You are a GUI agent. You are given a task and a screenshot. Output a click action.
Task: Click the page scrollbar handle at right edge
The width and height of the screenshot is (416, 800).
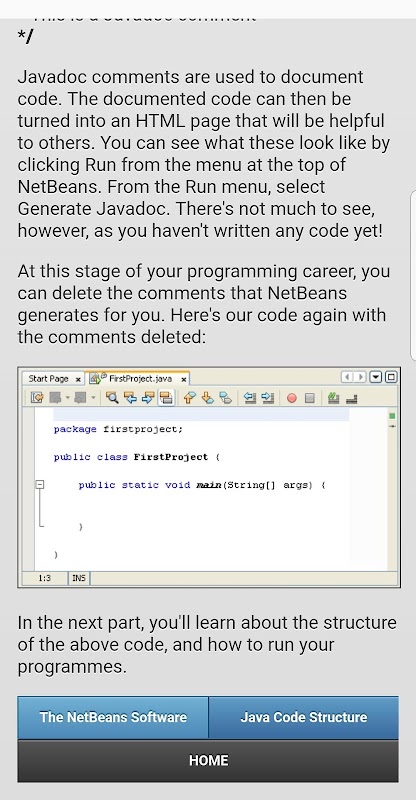coord(413,276)
